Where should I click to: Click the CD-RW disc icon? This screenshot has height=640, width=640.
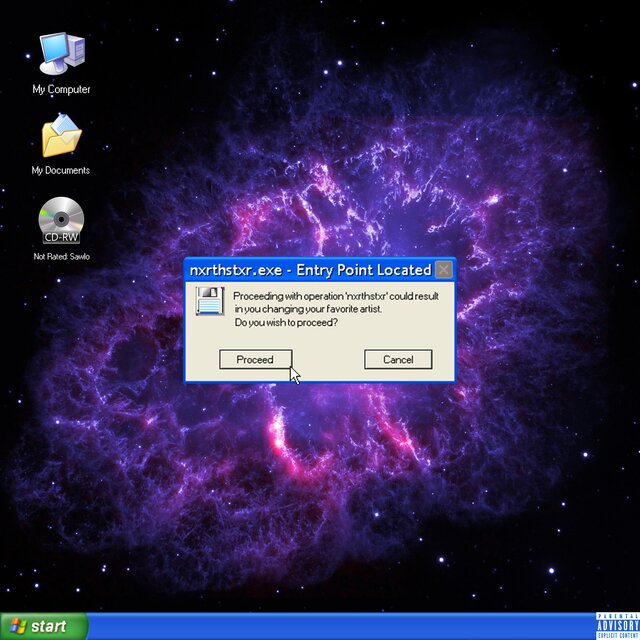pyautogui.click(x=61, y=220)
